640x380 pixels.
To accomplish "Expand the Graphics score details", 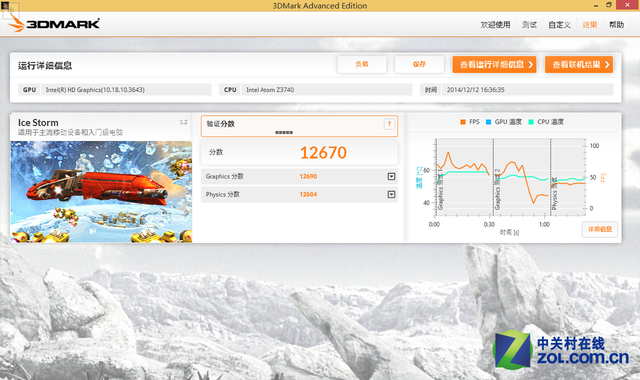I will [391, 176].
